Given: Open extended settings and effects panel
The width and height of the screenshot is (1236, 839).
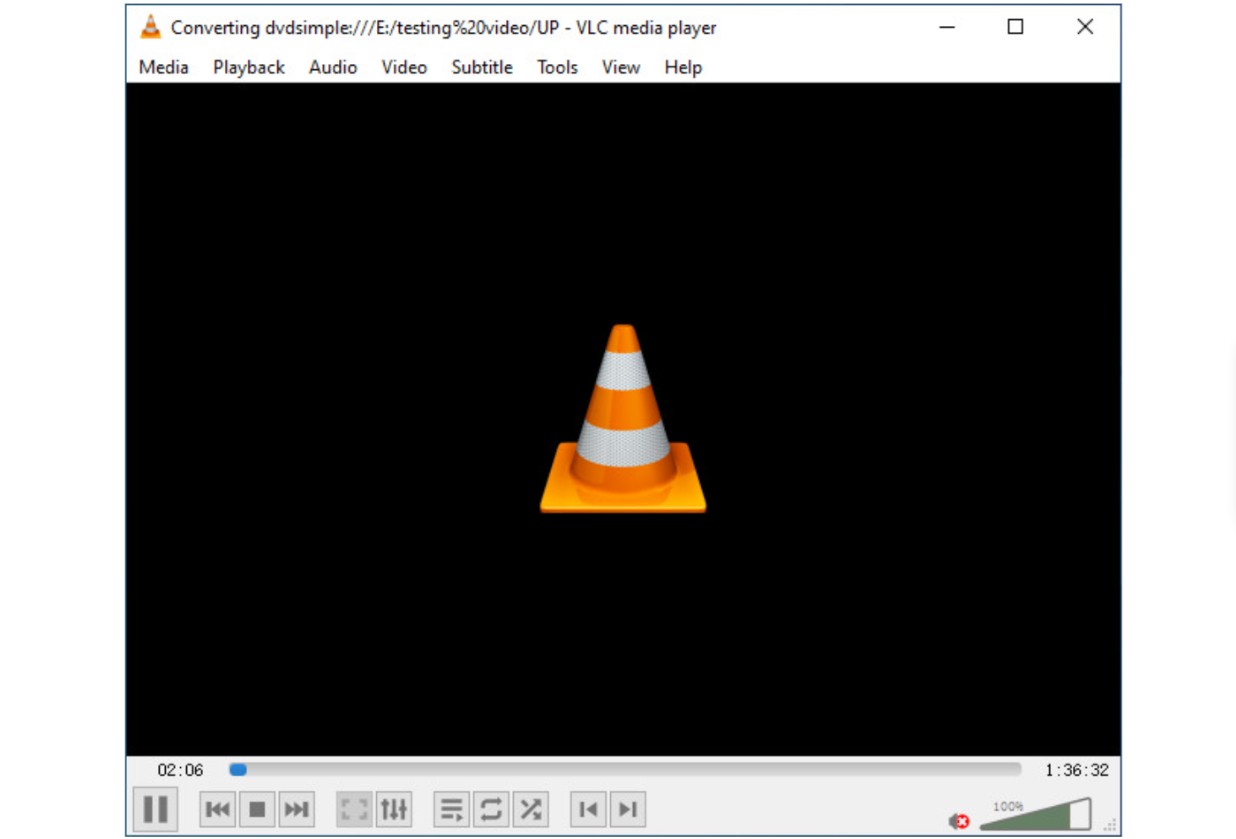Looking at the screenshot, I should coord(394,809).
